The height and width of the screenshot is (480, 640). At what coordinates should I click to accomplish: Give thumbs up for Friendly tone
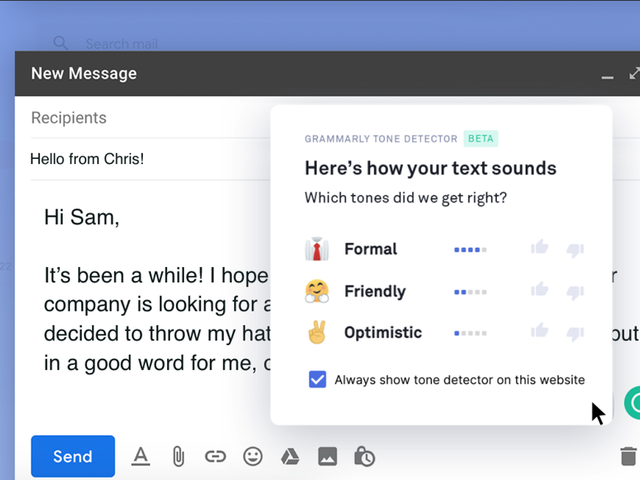(540, 289)
